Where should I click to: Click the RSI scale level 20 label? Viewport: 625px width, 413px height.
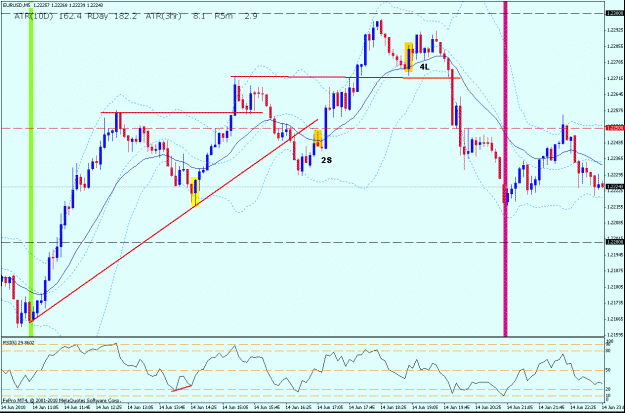[608, 389]
